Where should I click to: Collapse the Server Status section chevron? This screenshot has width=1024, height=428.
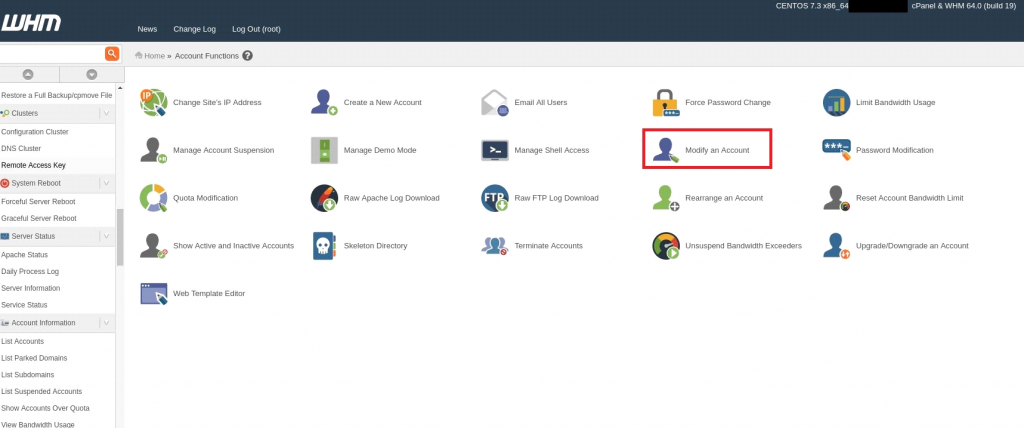click(x=107, y=236)
